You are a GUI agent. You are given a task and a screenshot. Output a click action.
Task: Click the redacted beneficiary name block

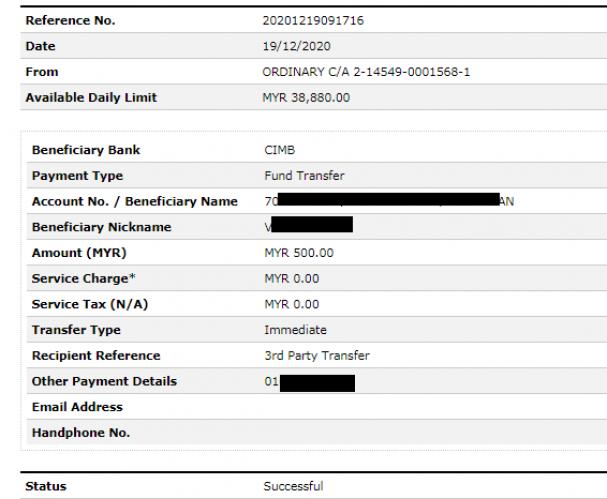click(x=388, y=199)
